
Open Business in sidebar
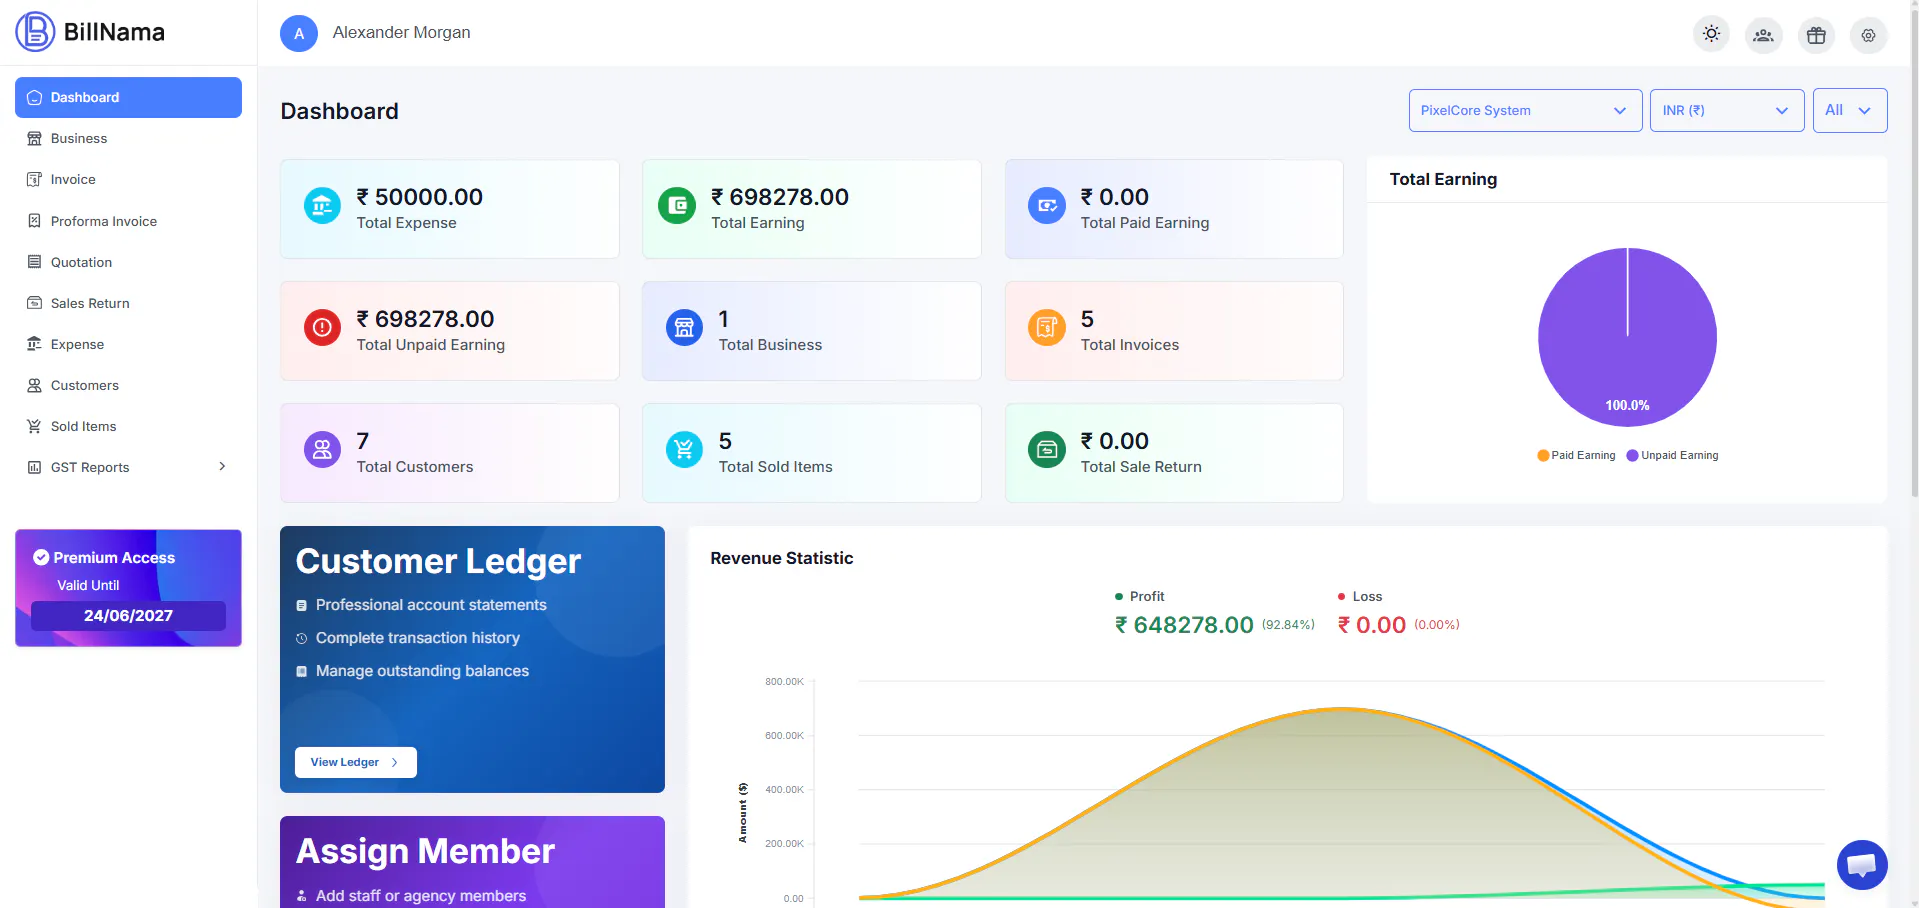128,138
